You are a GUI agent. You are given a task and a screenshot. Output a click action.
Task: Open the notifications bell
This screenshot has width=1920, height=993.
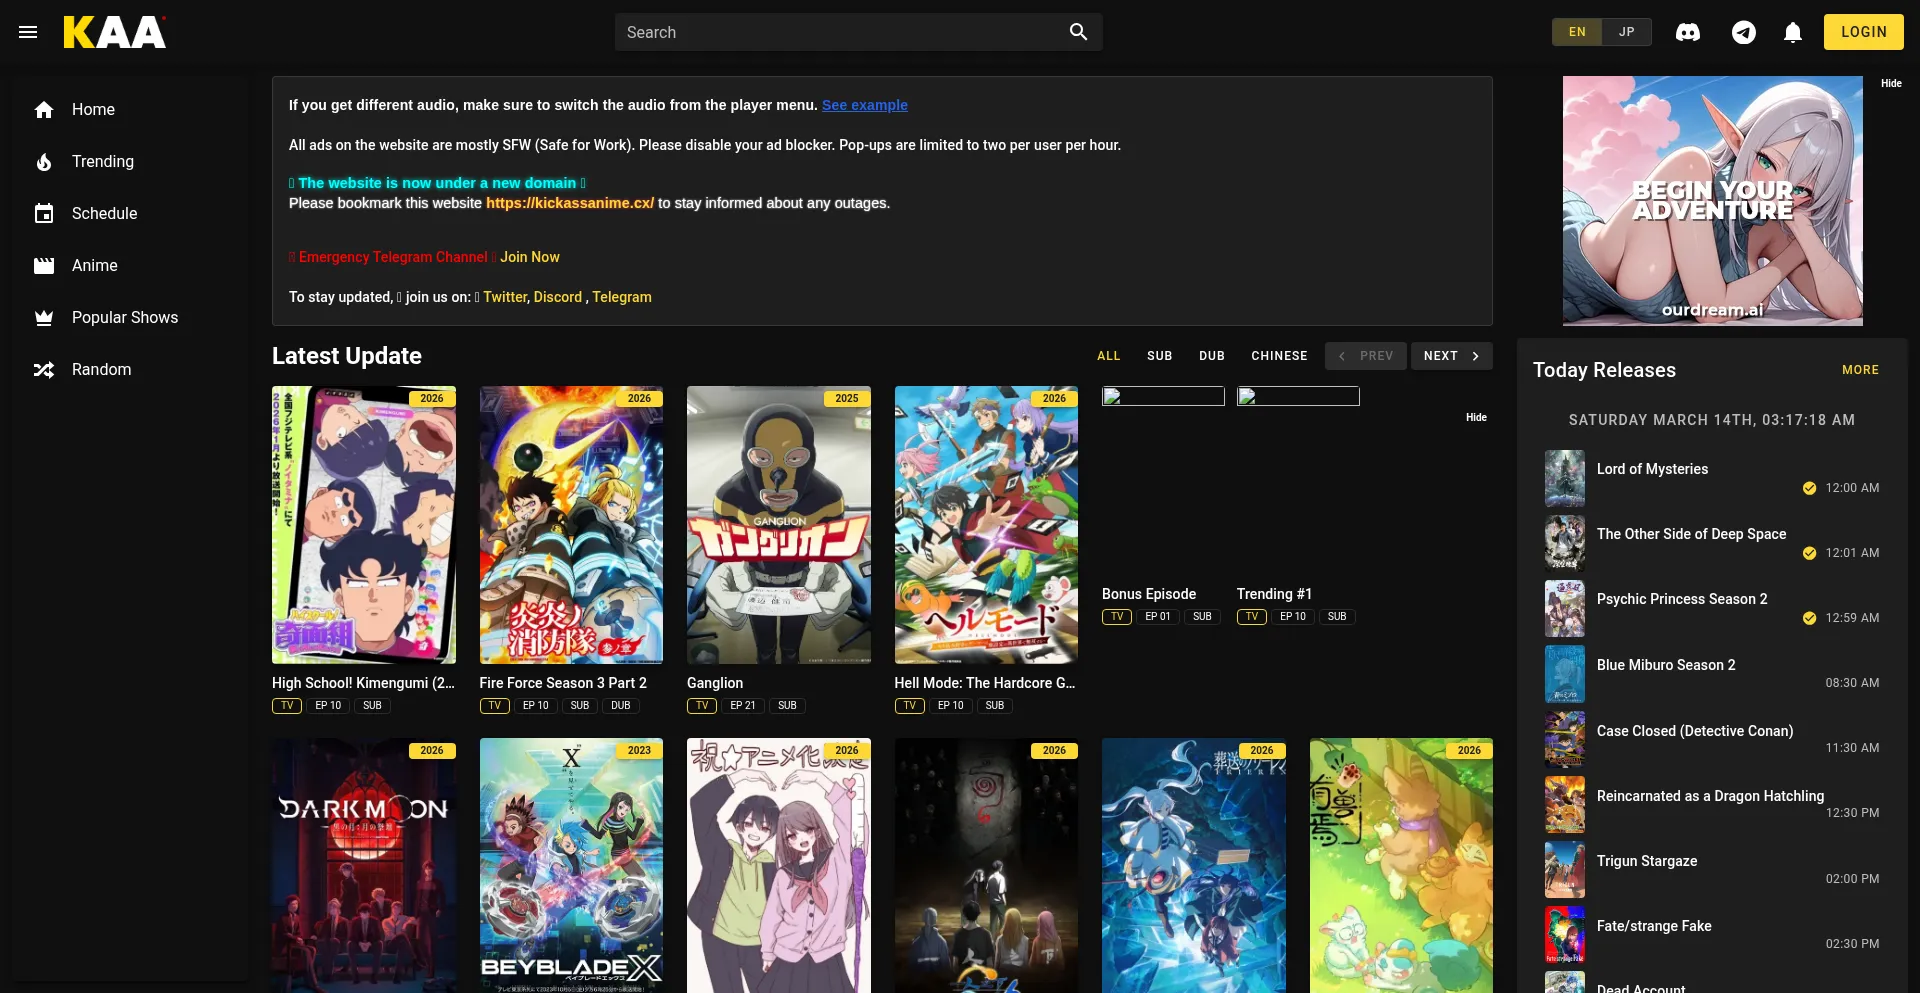coord(1793,32)
